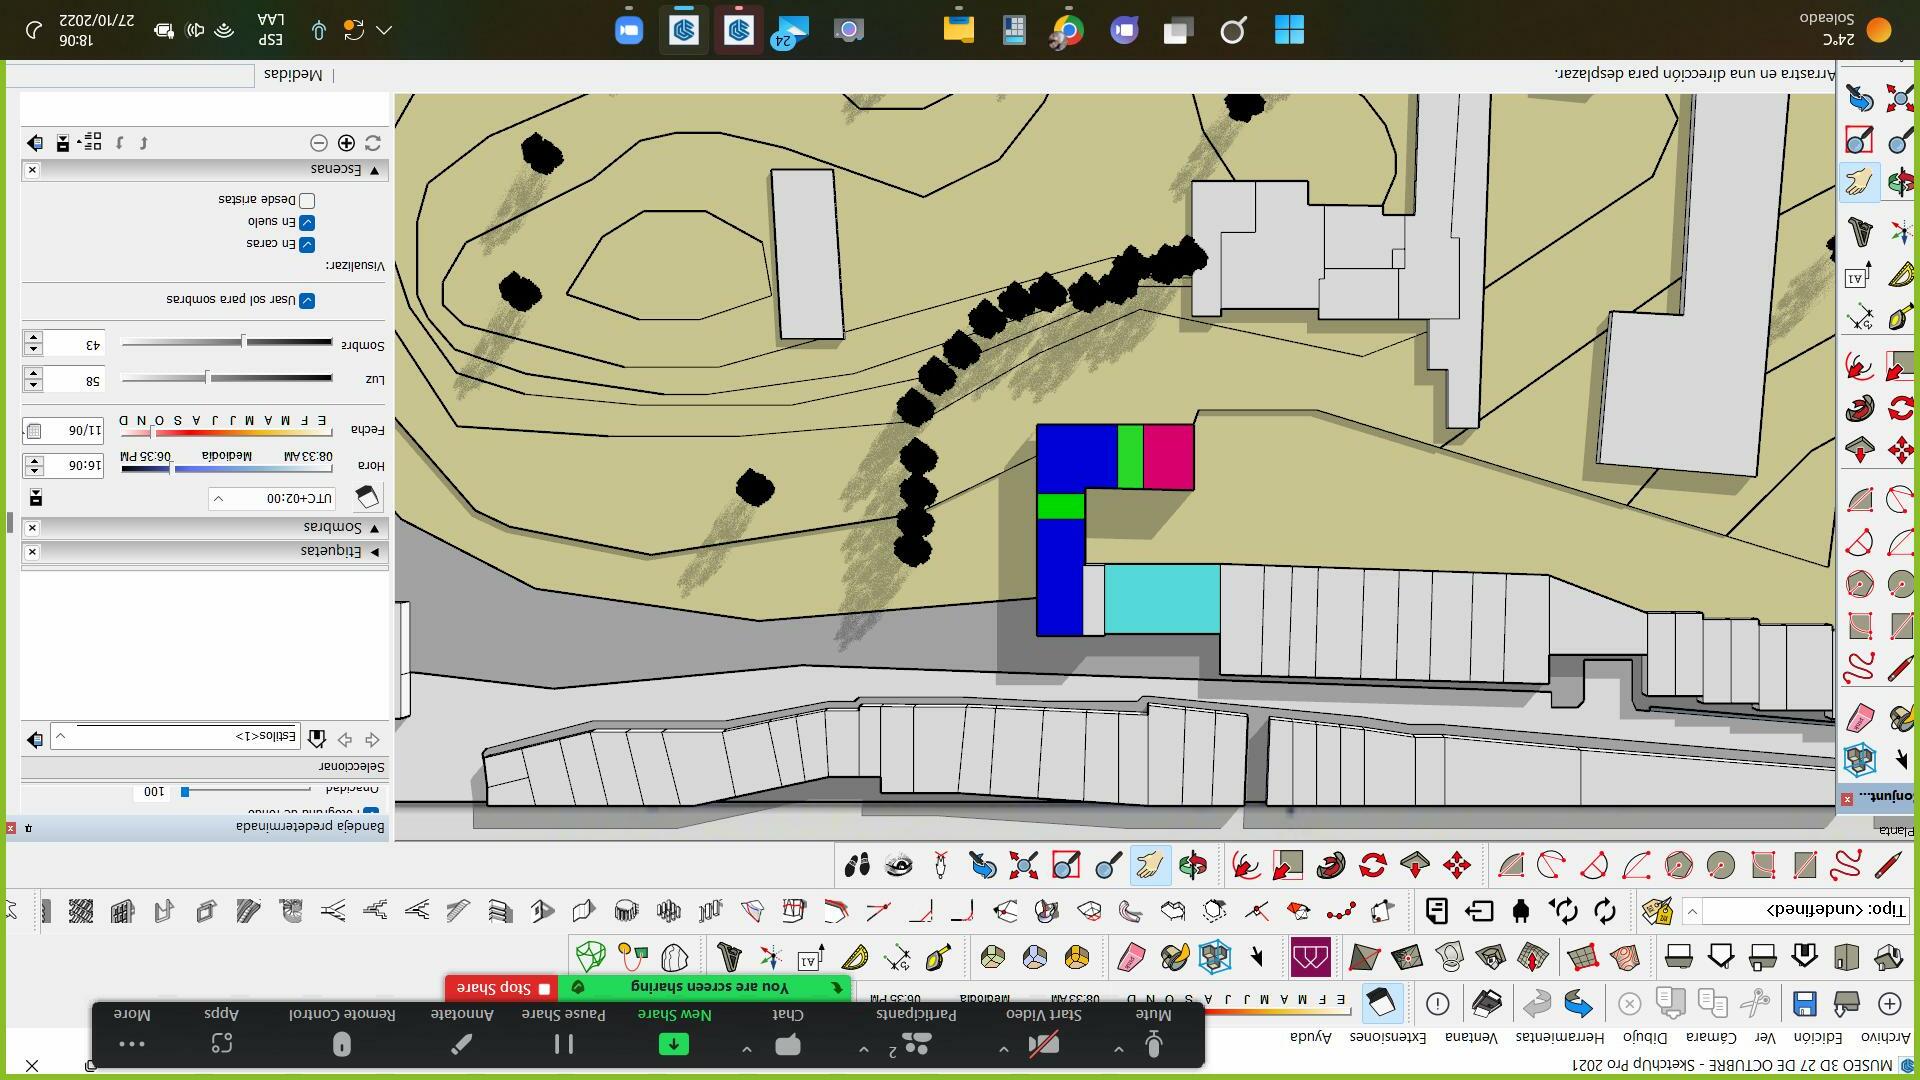Click the Save floppy disk icon

1804,1003
